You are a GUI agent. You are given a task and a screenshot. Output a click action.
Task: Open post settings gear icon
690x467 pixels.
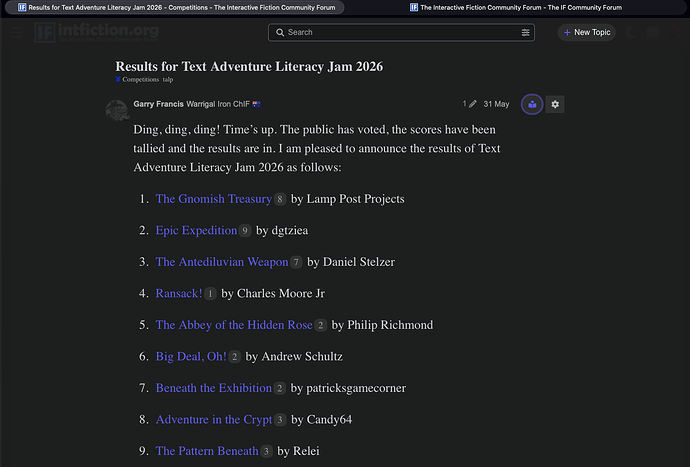pyautogui.click(x=555, y=104)
